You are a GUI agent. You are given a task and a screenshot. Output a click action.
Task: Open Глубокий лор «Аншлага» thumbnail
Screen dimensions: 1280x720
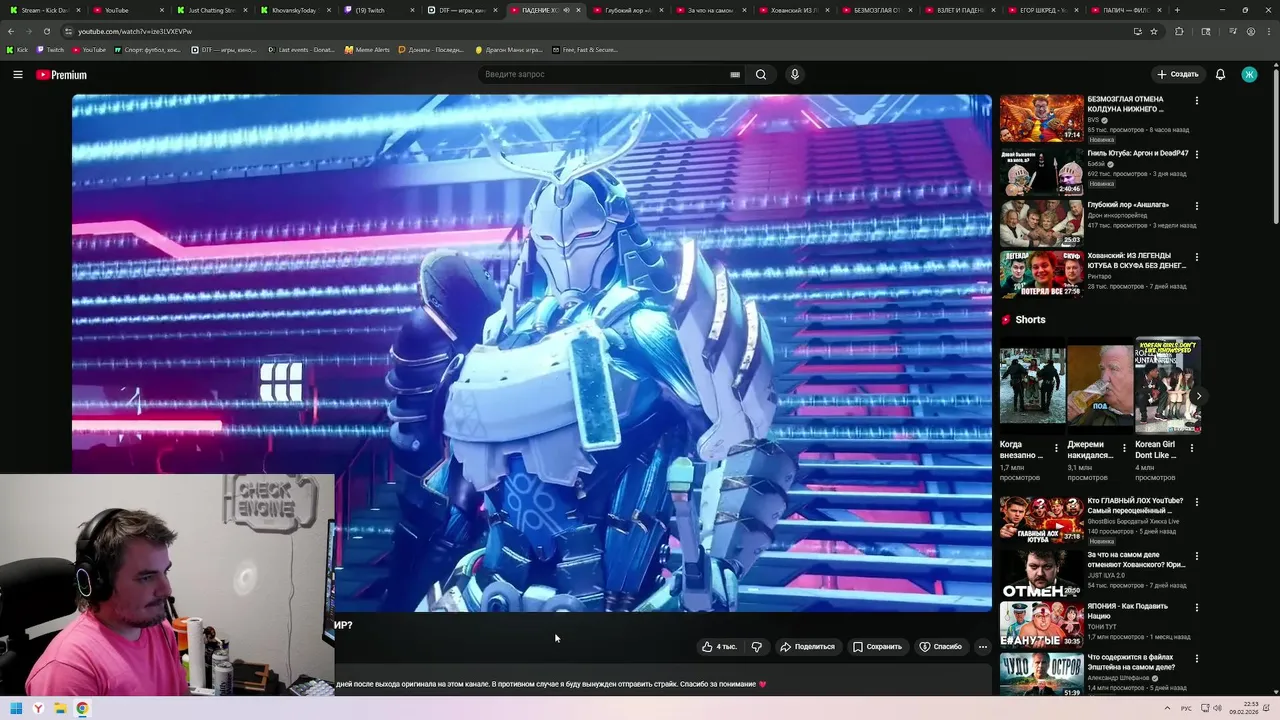tap(1041, 222)
